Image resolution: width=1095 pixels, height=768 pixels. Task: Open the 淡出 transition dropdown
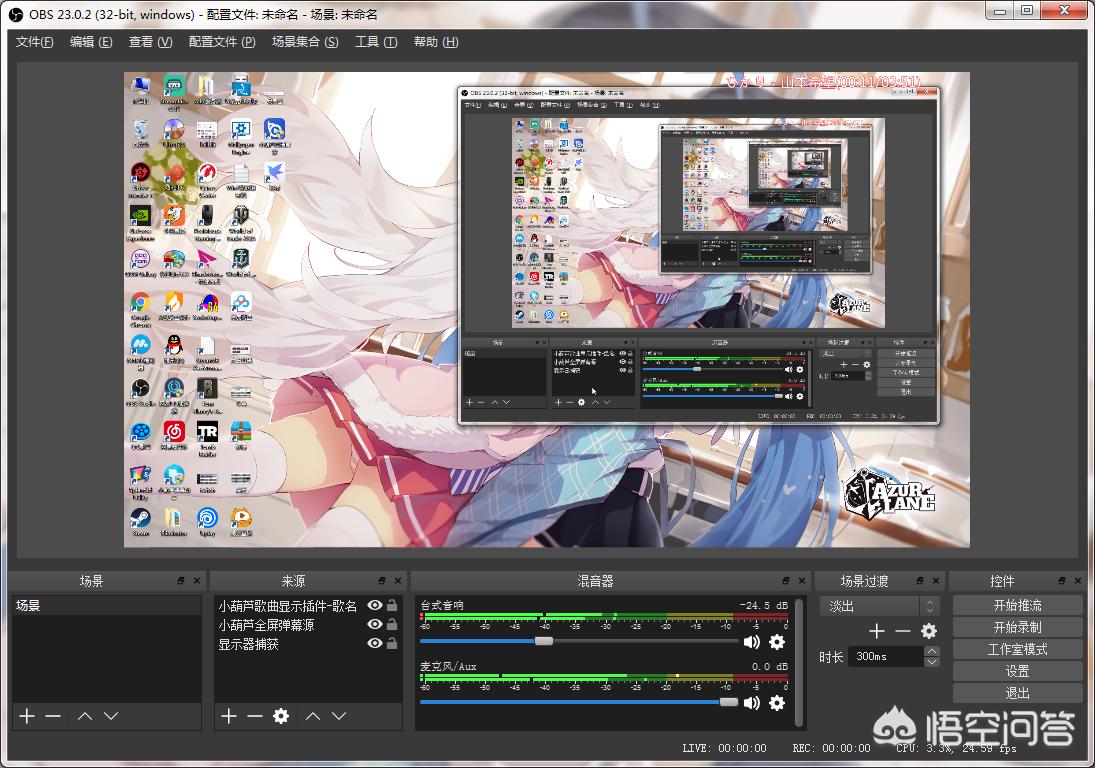click(879, 606)
